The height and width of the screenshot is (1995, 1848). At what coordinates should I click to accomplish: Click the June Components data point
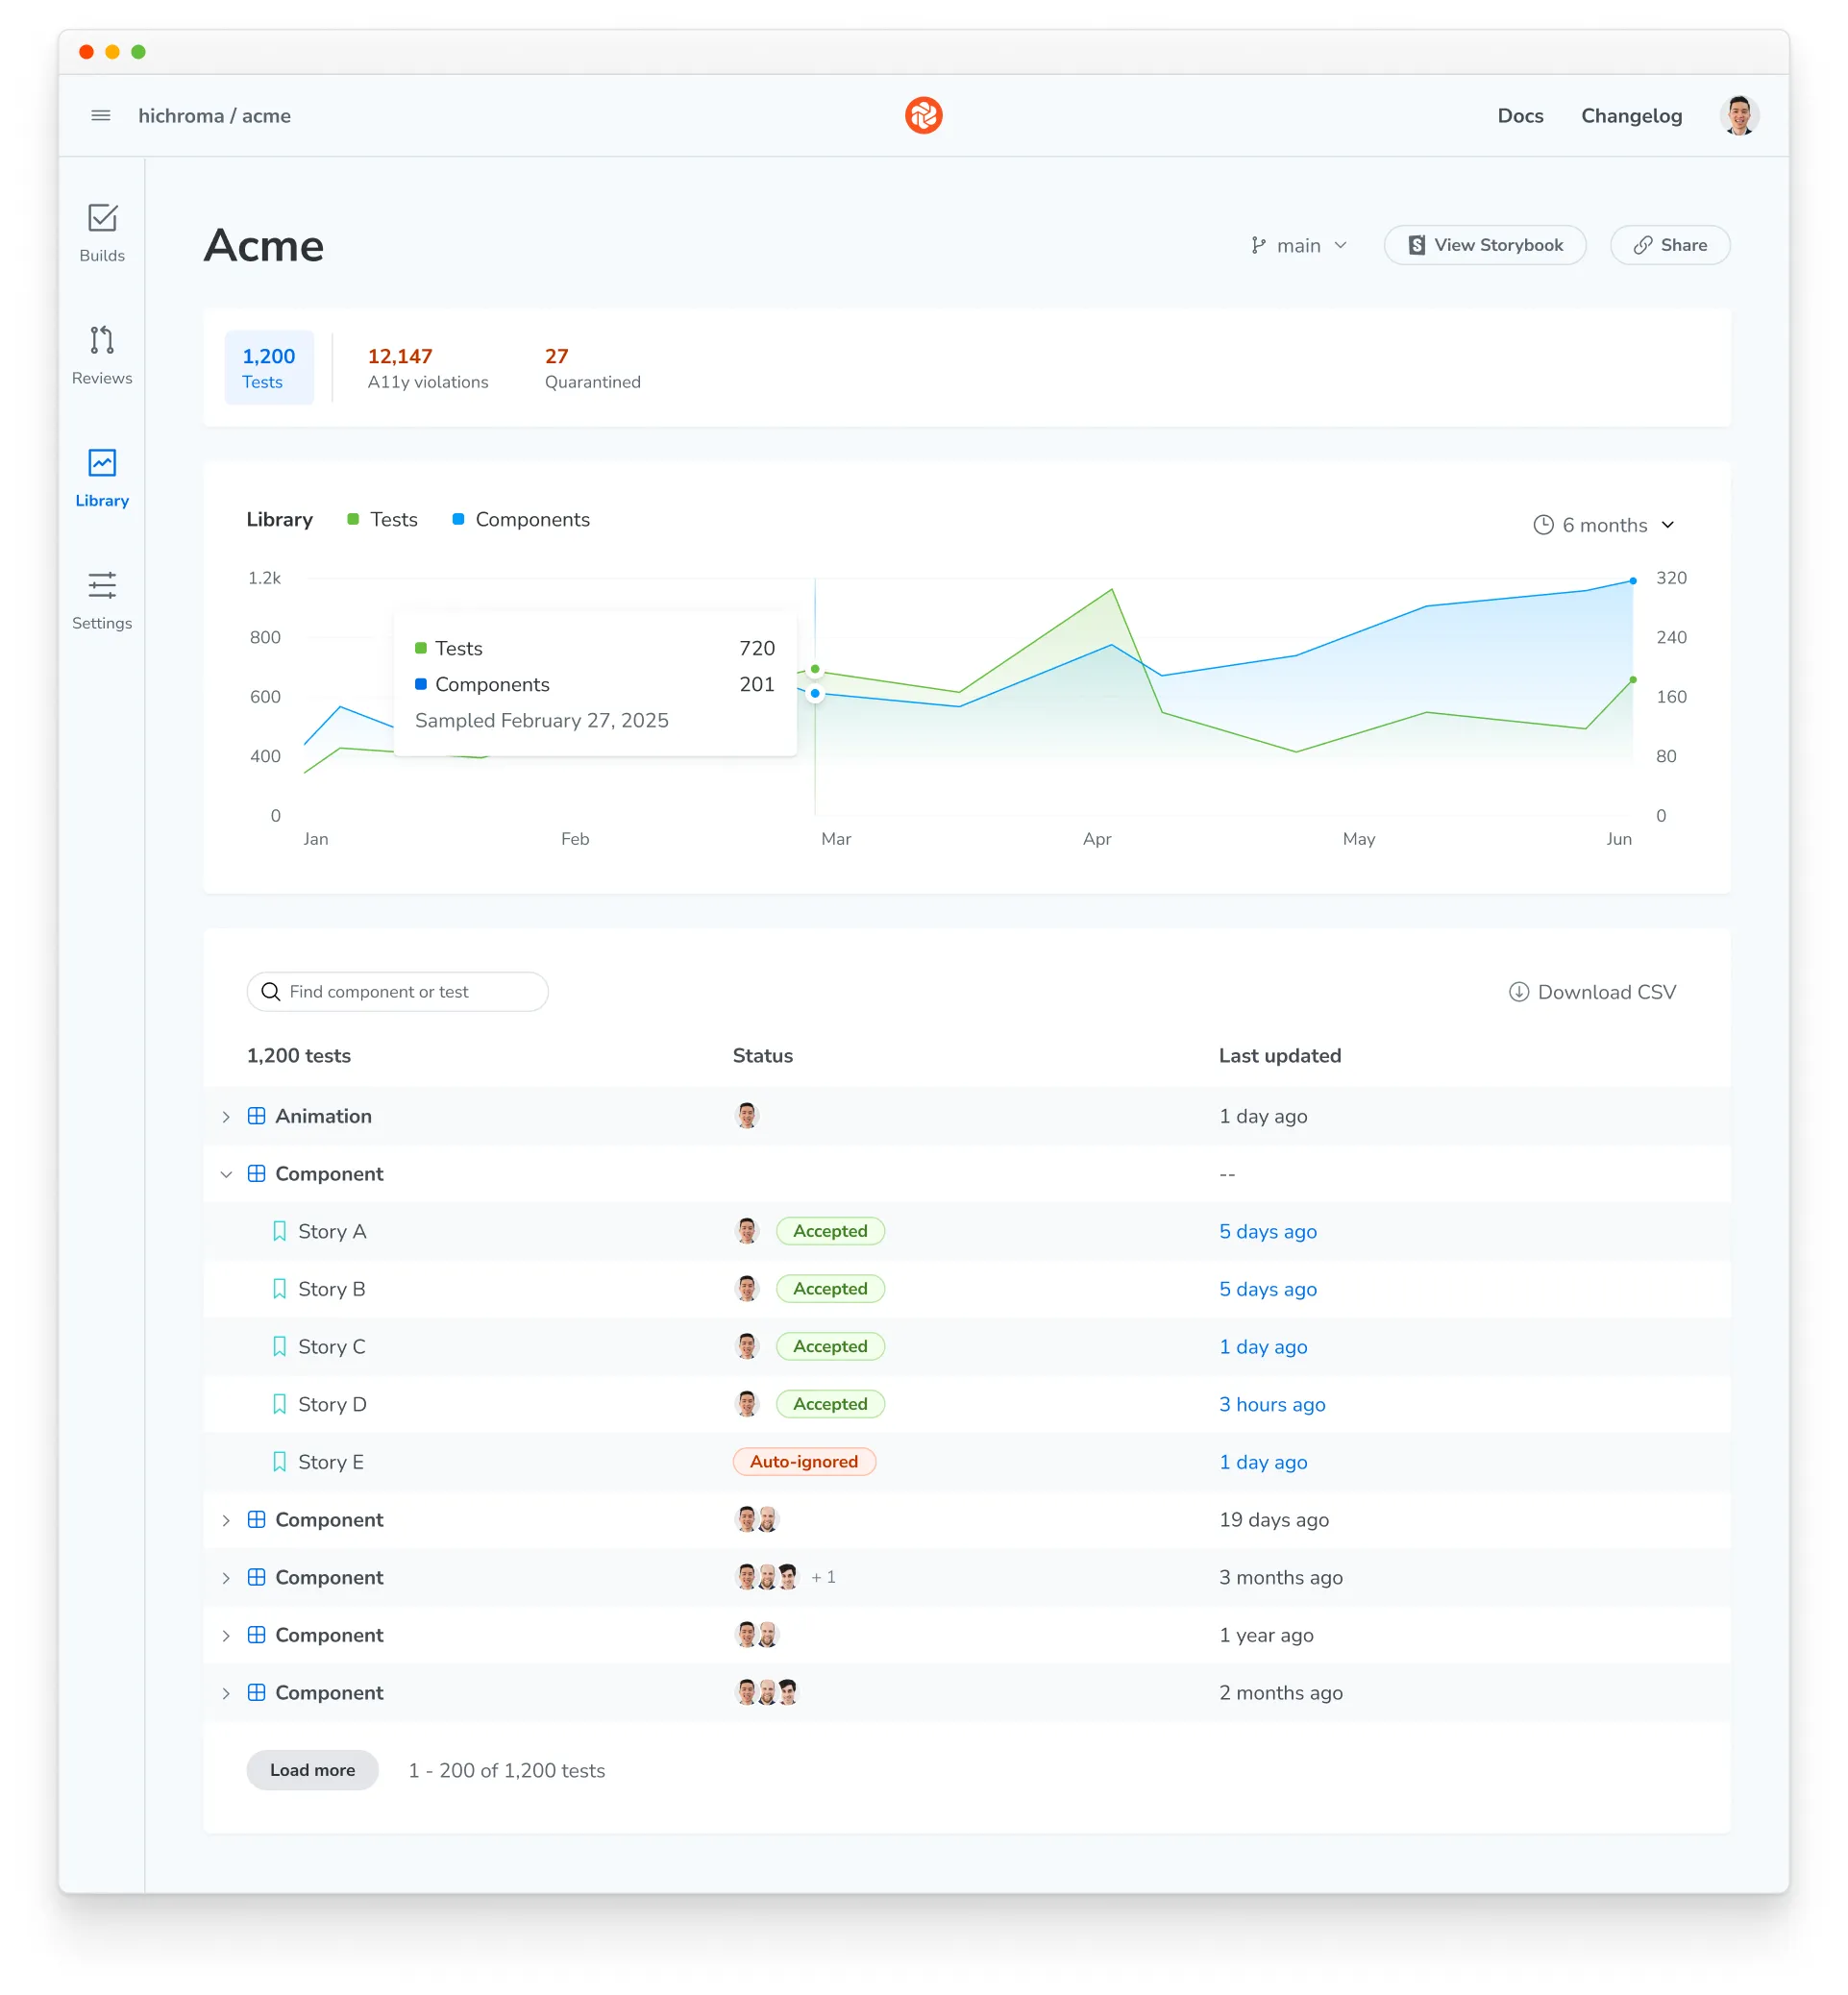pyautogui.click(x=1632, y=581)
